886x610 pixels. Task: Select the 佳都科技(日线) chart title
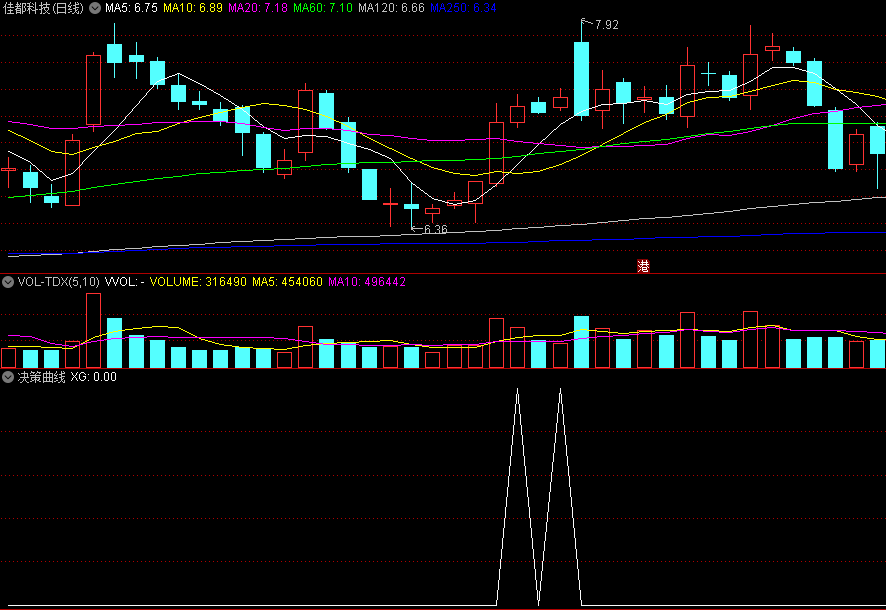[x=43, y=8]
